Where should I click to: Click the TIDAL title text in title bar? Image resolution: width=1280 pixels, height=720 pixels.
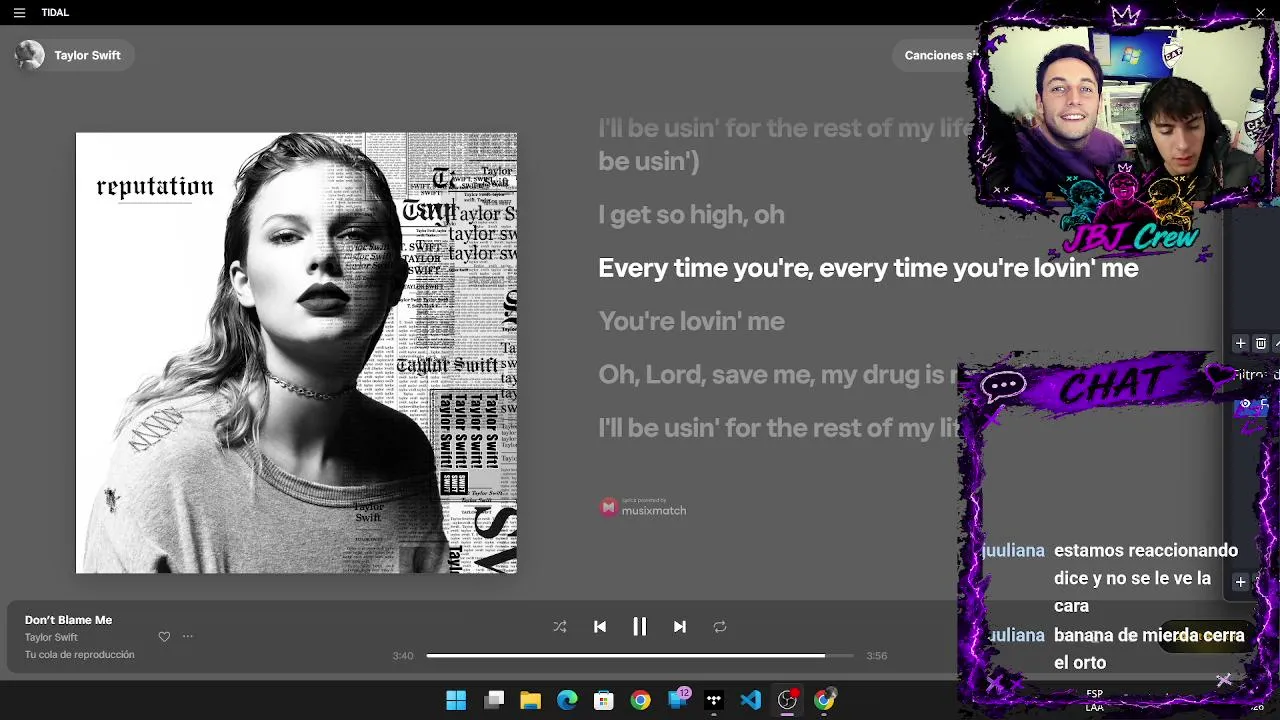tap(55, 13)
